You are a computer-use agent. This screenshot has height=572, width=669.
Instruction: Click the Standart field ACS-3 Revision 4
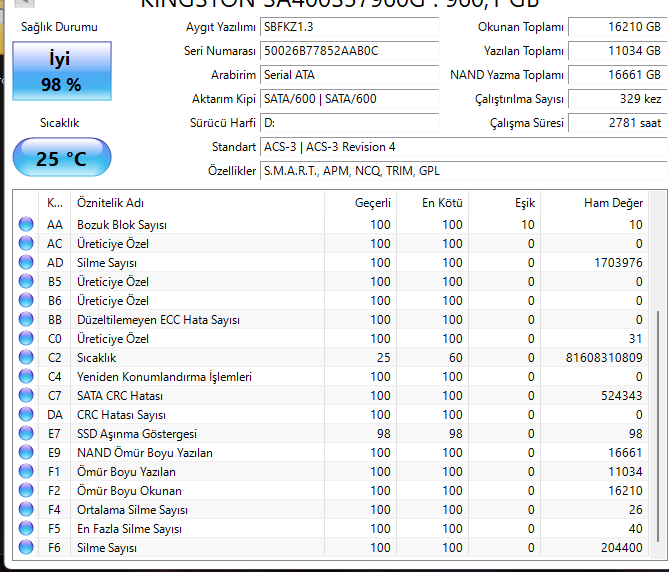464,147
